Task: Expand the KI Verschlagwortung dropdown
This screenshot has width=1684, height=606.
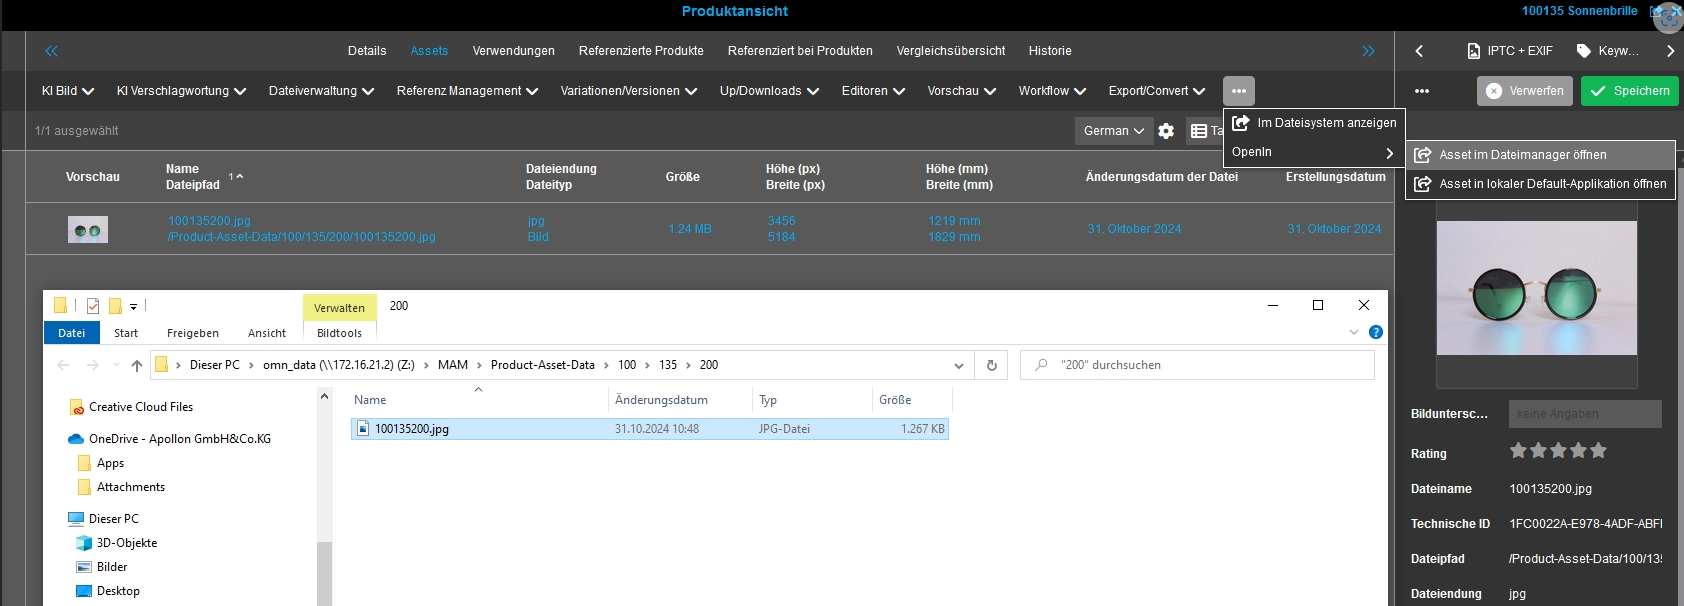Action: 181,91
